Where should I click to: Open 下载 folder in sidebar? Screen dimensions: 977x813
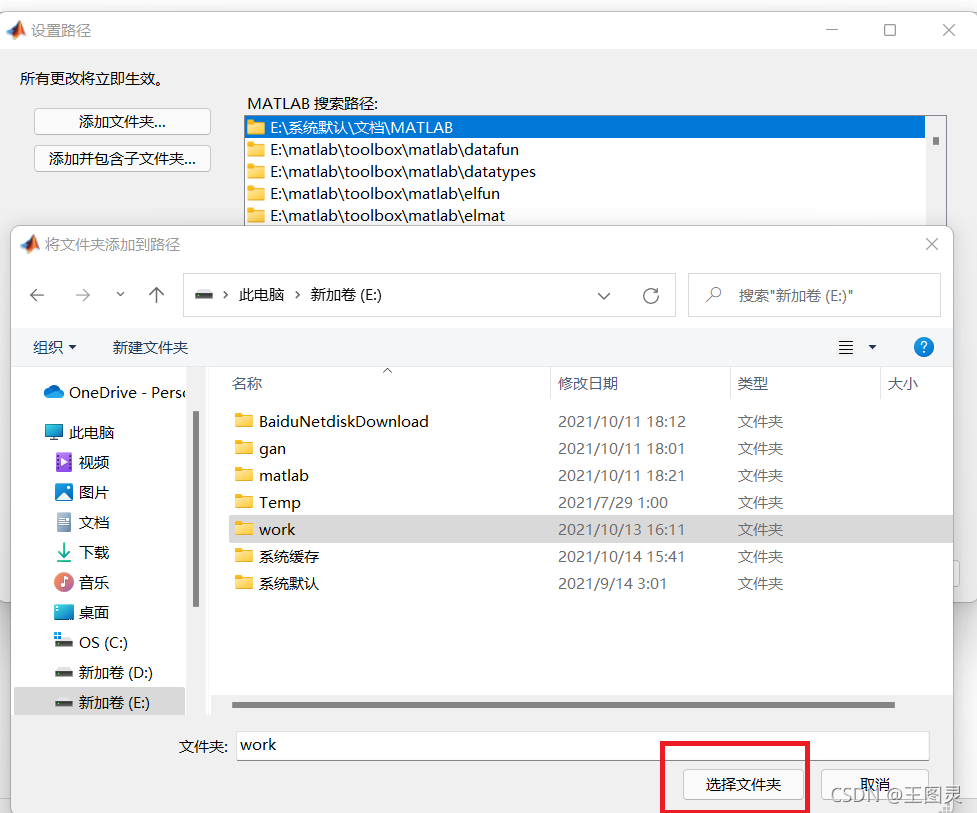click(82, 552)
